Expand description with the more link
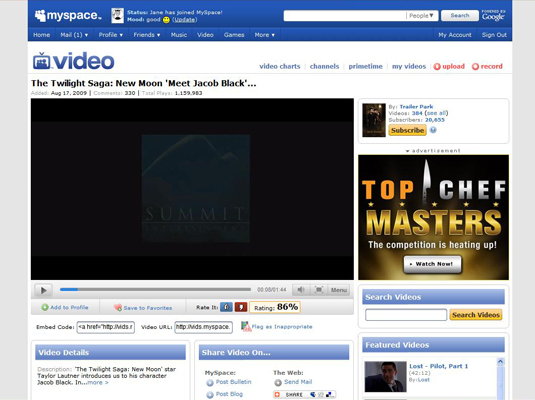The image size is (535, 400). tap(98, 383)
